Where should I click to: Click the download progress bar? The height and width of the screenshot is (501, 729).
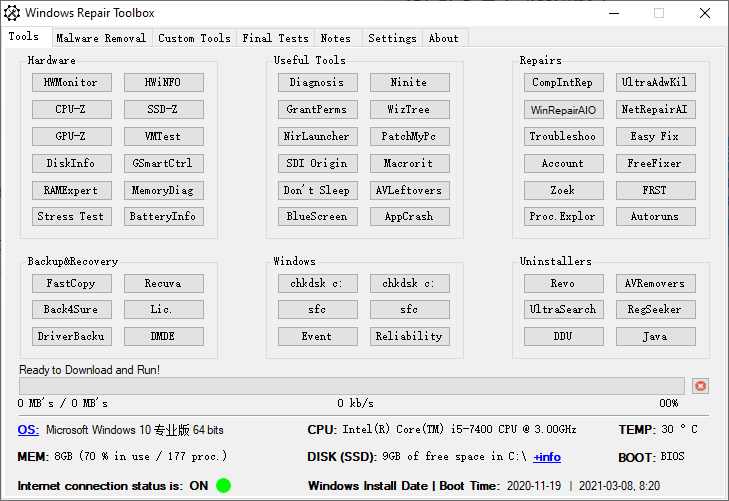click(351, 386)
